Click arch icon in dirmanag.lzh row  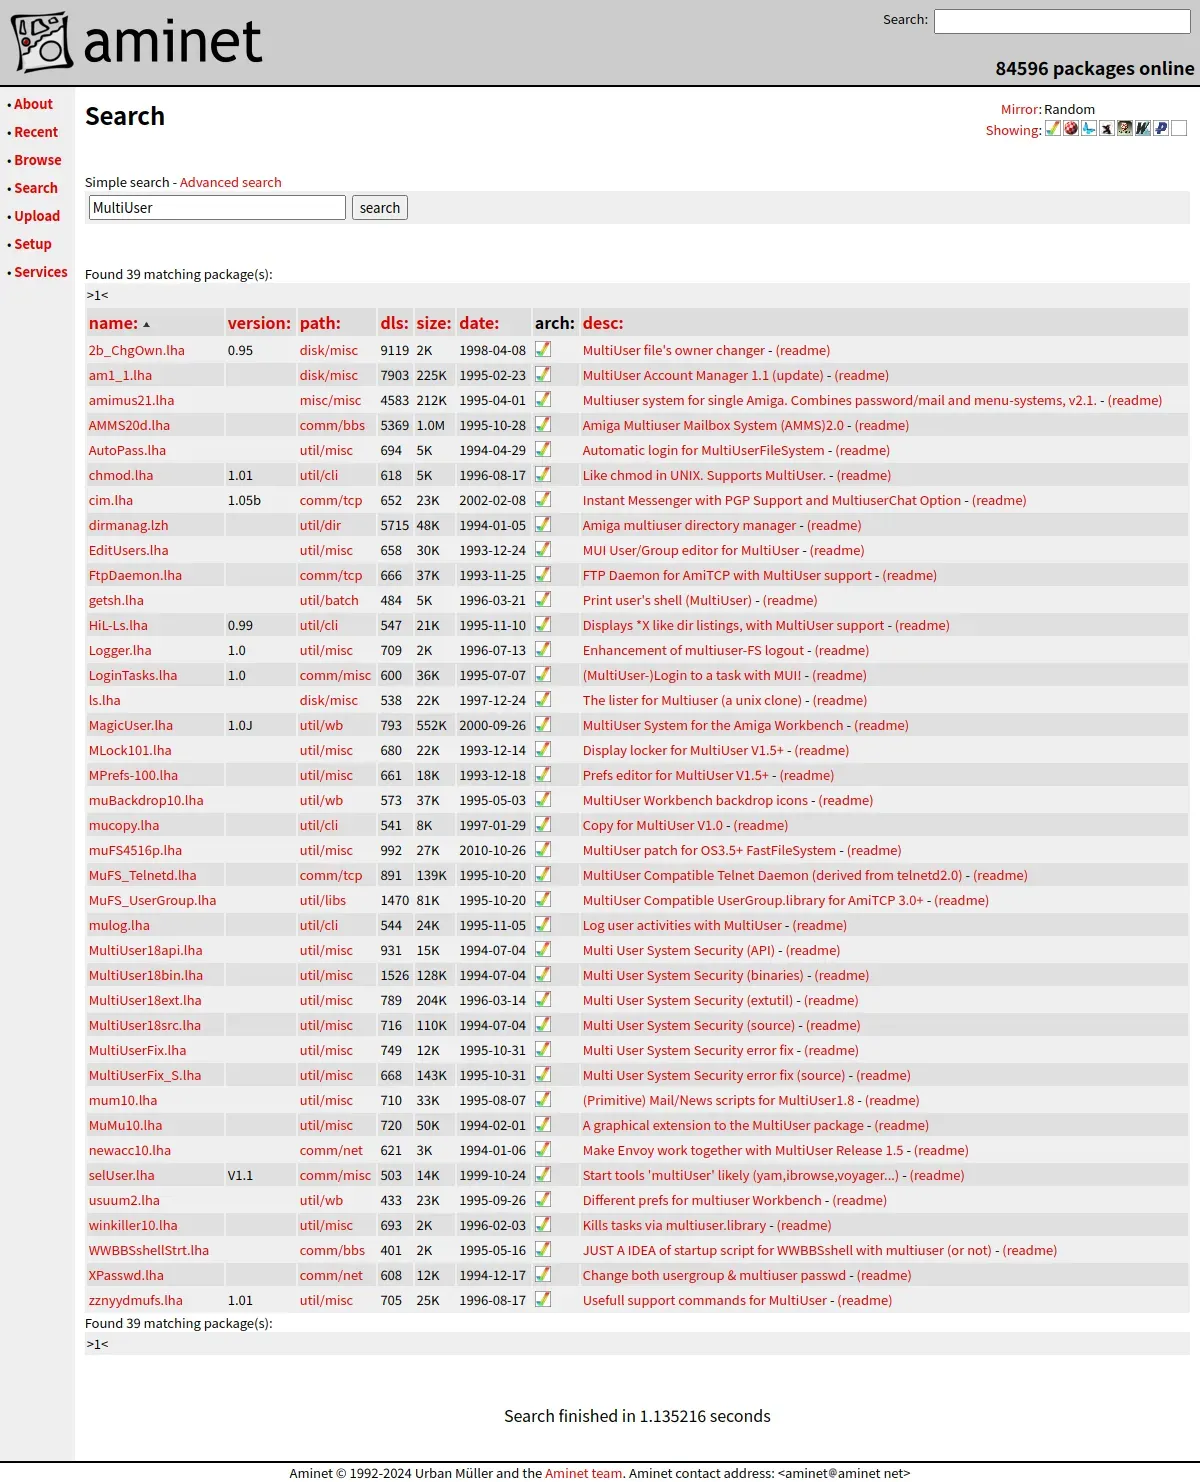[543, 524]
